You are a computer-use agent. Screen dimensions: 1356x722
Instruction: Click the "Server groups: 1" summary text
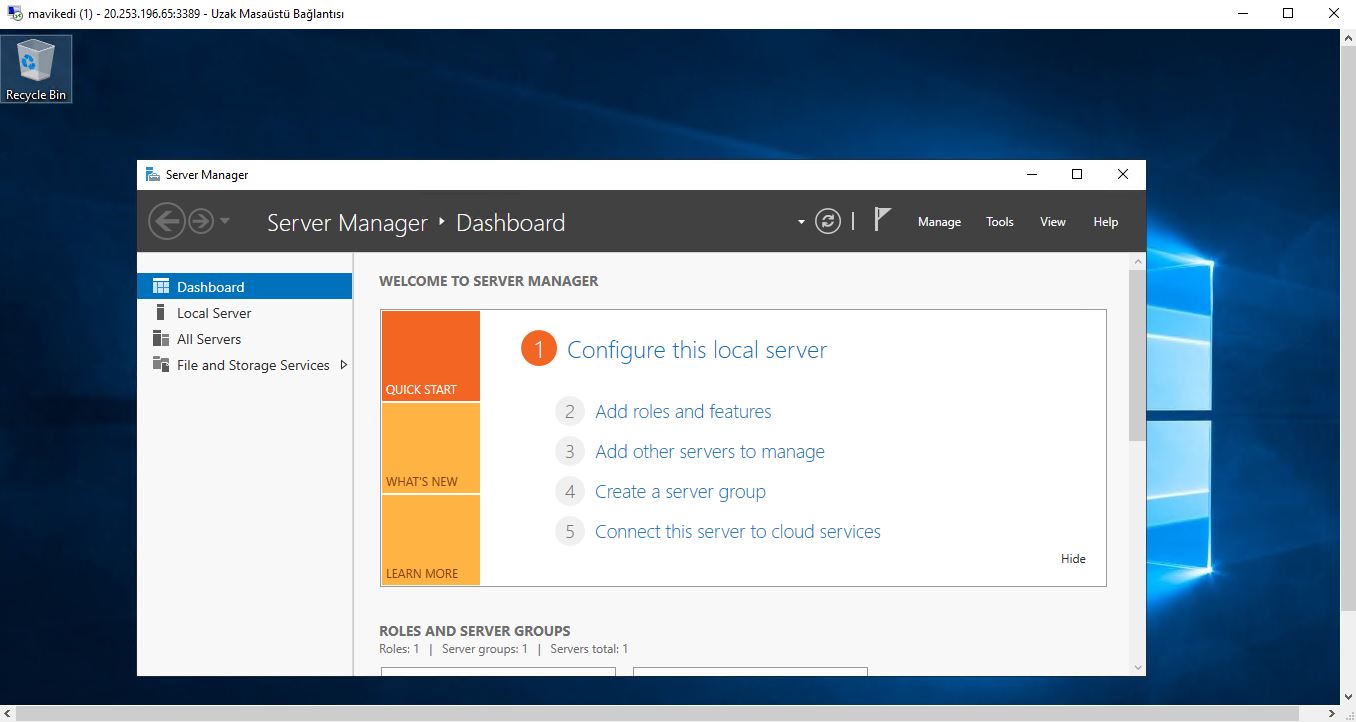[x=485, y=649]
